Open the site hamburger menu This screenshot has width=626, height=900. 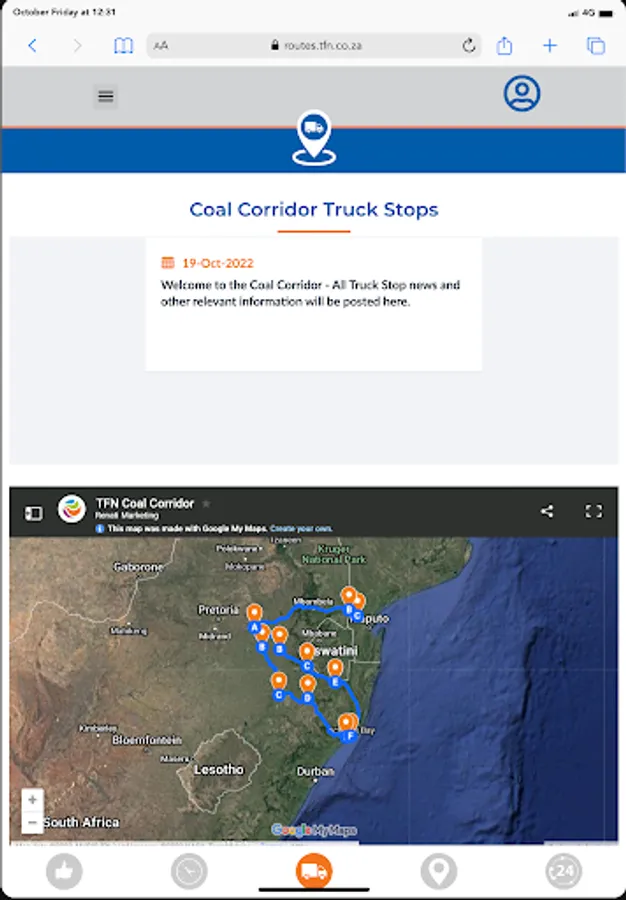pyautogui.click(x=106, y=96)
